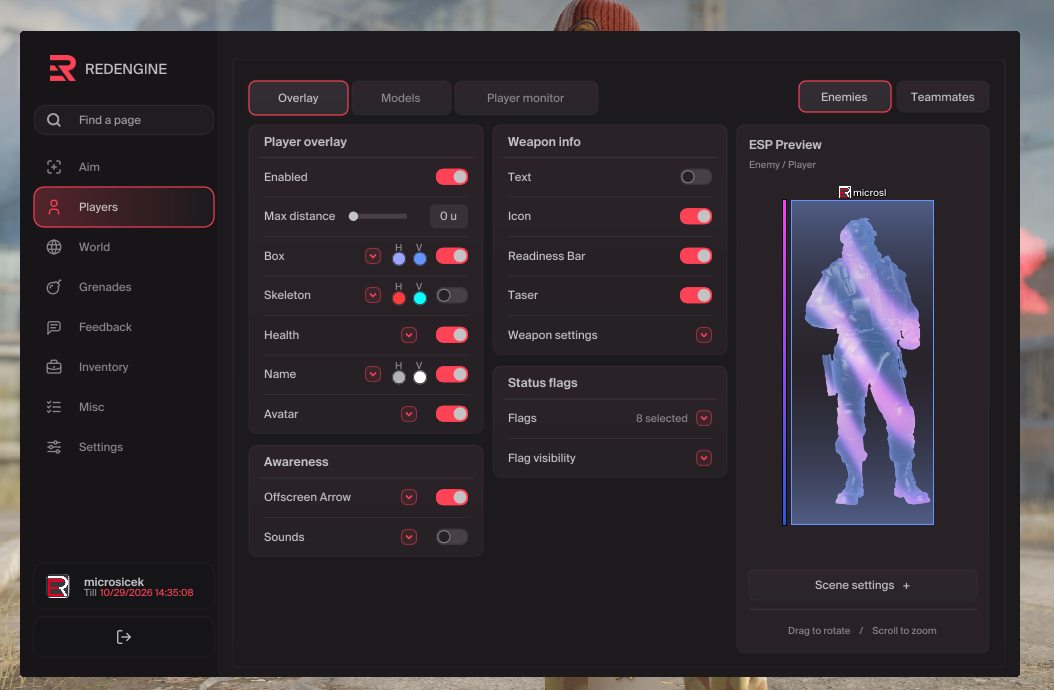Image resolution: width=1054 pixels, height=690 pixels.
Task: Click the Find a page field
Action: pyautogui.click(x=124, y=120)
